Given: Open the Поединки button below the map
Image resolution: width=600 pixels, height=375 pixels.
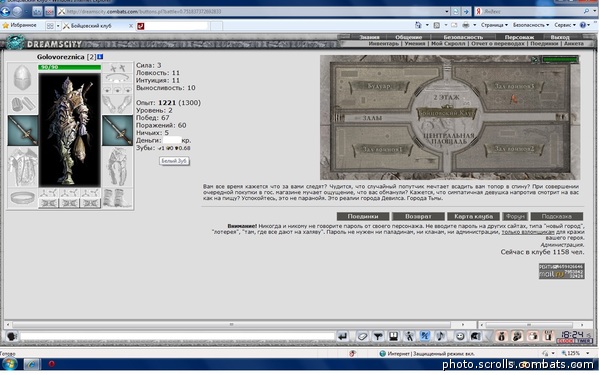Looking at the screenshot, I should (x=363, y=217).
